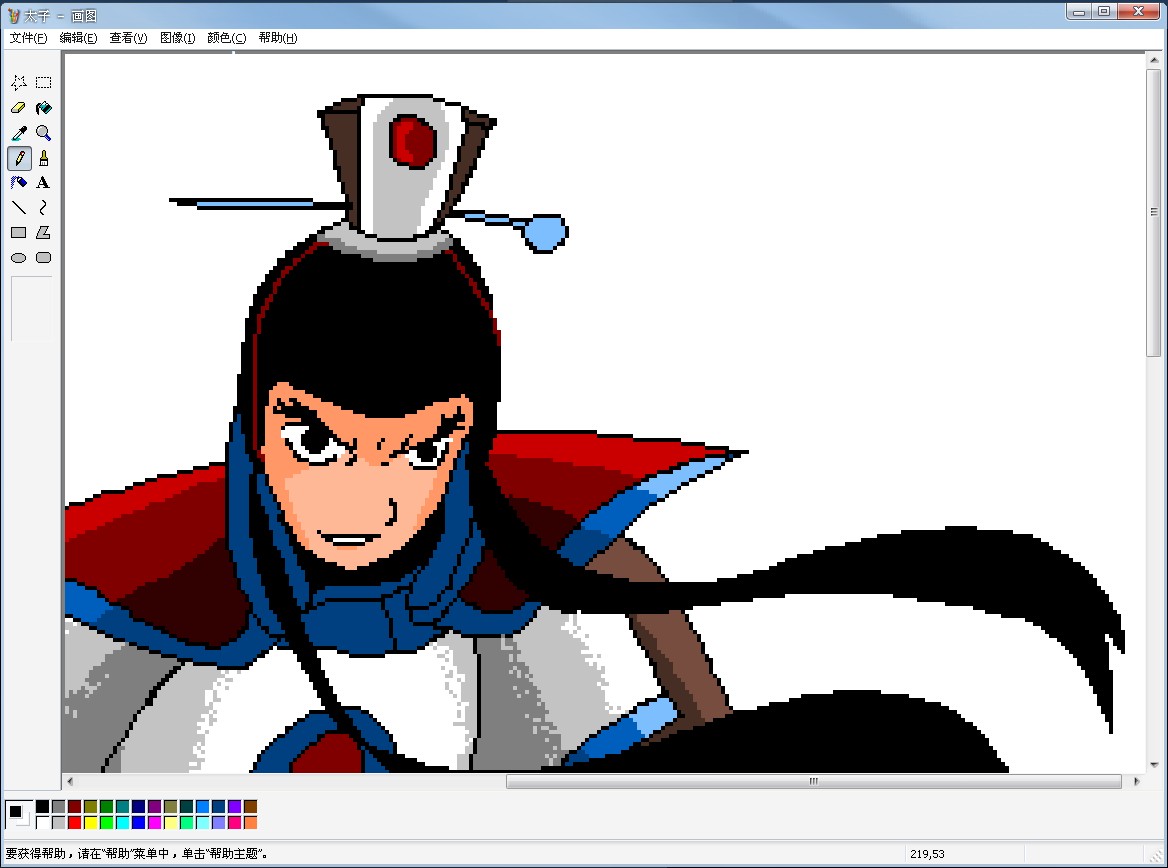Activate the Pick Color eyedropper tool
The image size is (1168, 868).
(19, 133)
